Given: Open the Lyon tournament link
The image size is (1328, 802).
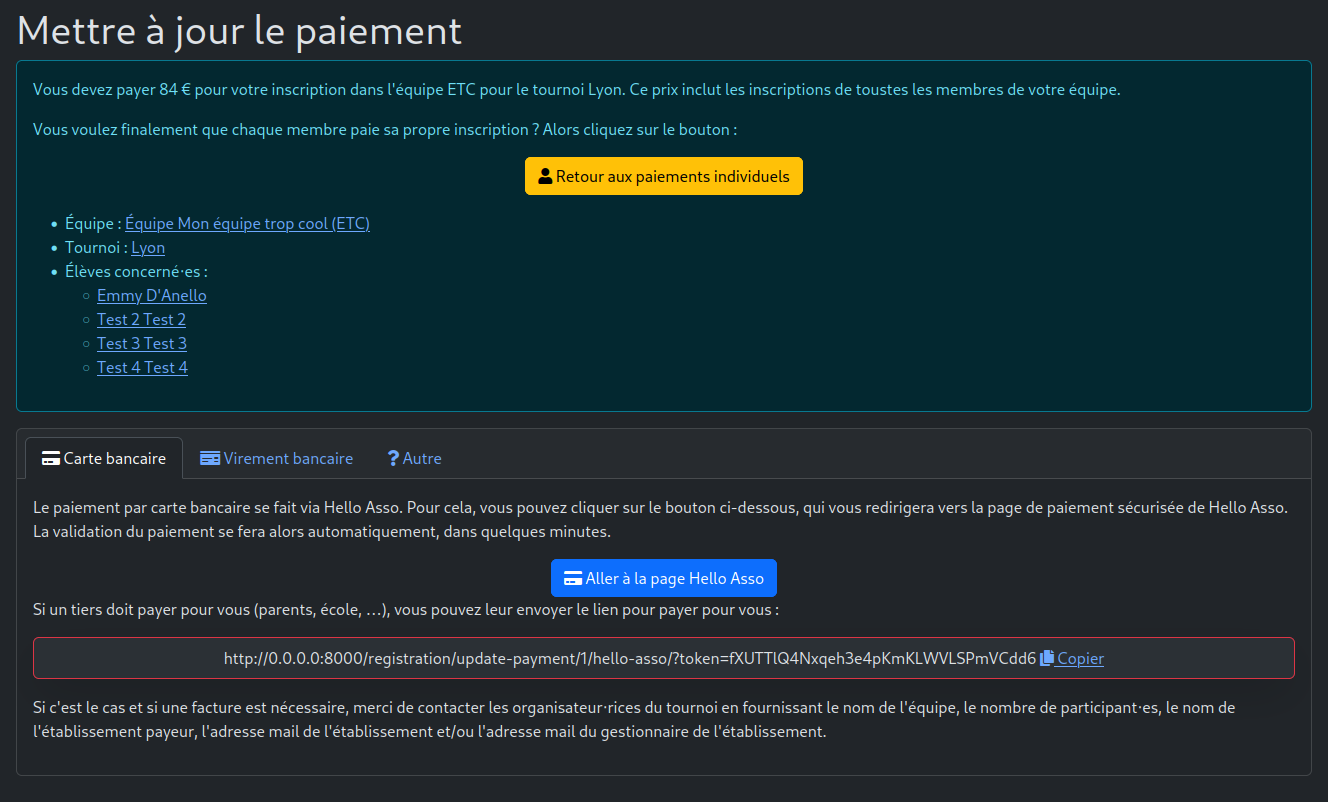Looking at the screenshot, I should click(x=148, y=247).
